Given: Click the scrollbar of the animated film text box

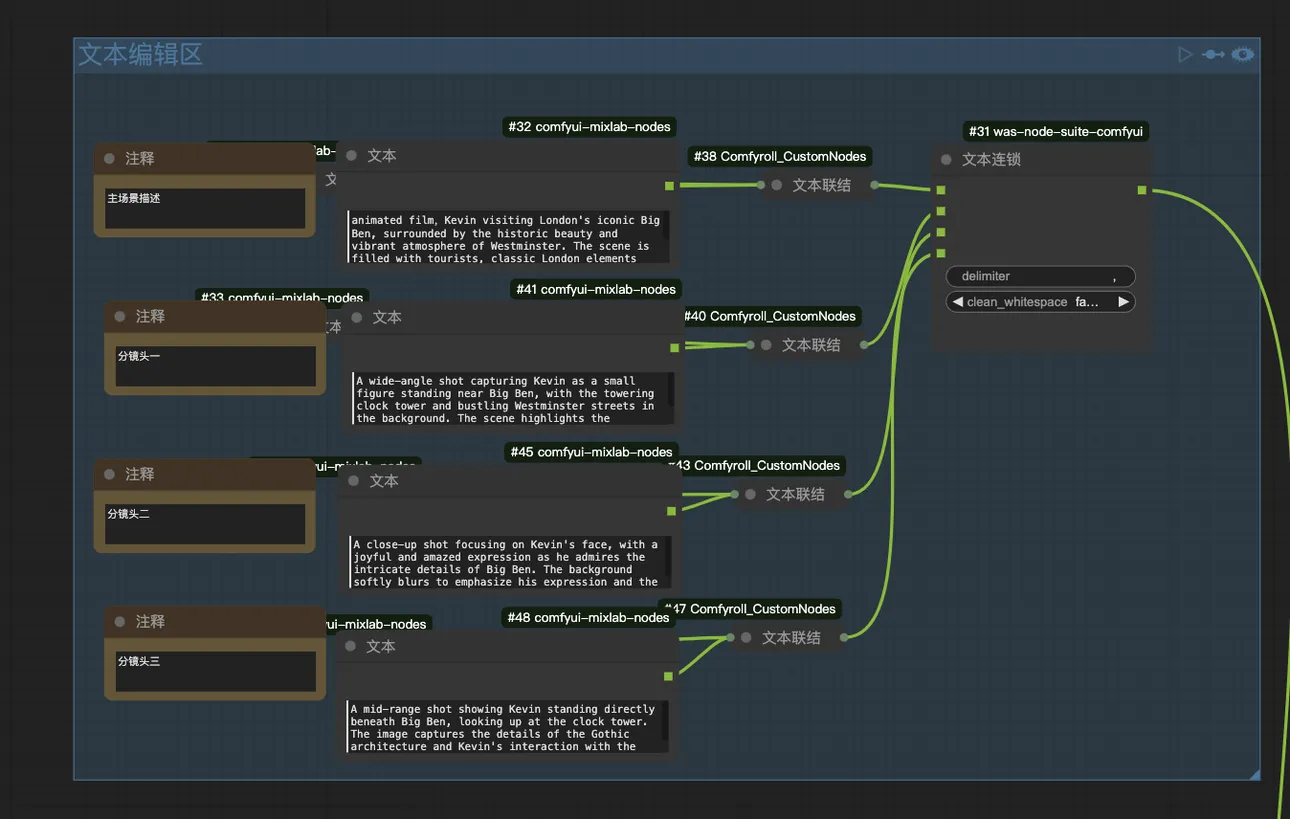Looking at the screenshot, I should 666,236.
